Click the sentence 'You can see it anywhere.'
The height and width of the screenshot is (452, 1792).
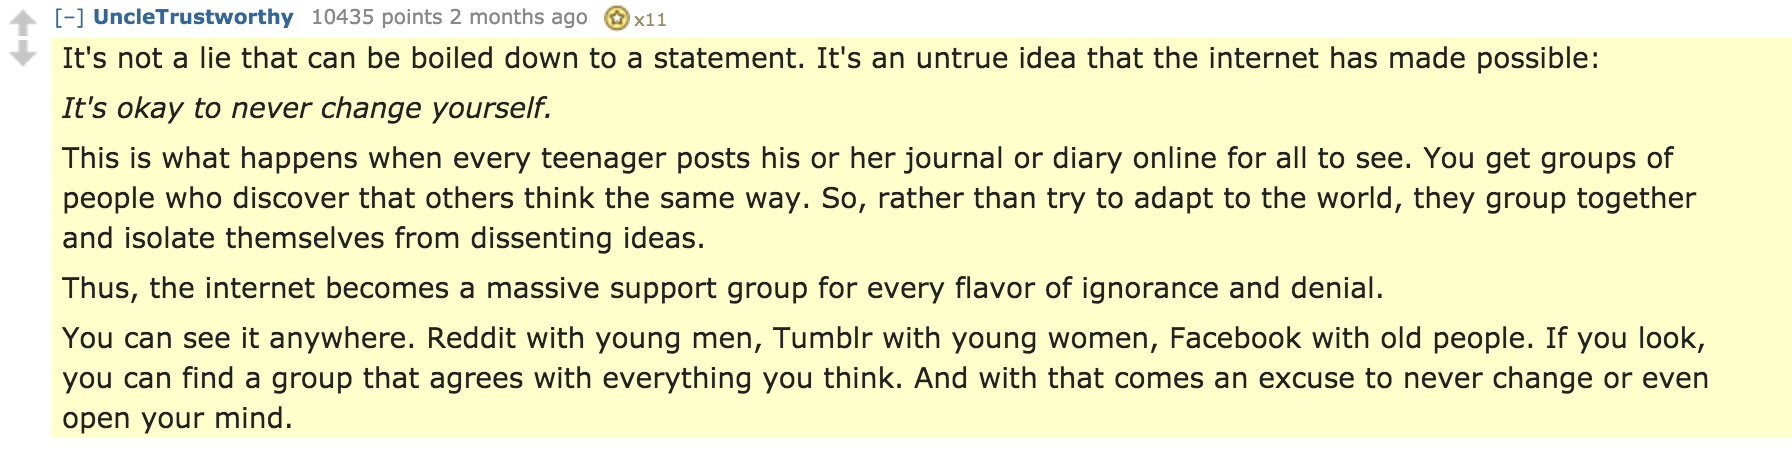239,338
